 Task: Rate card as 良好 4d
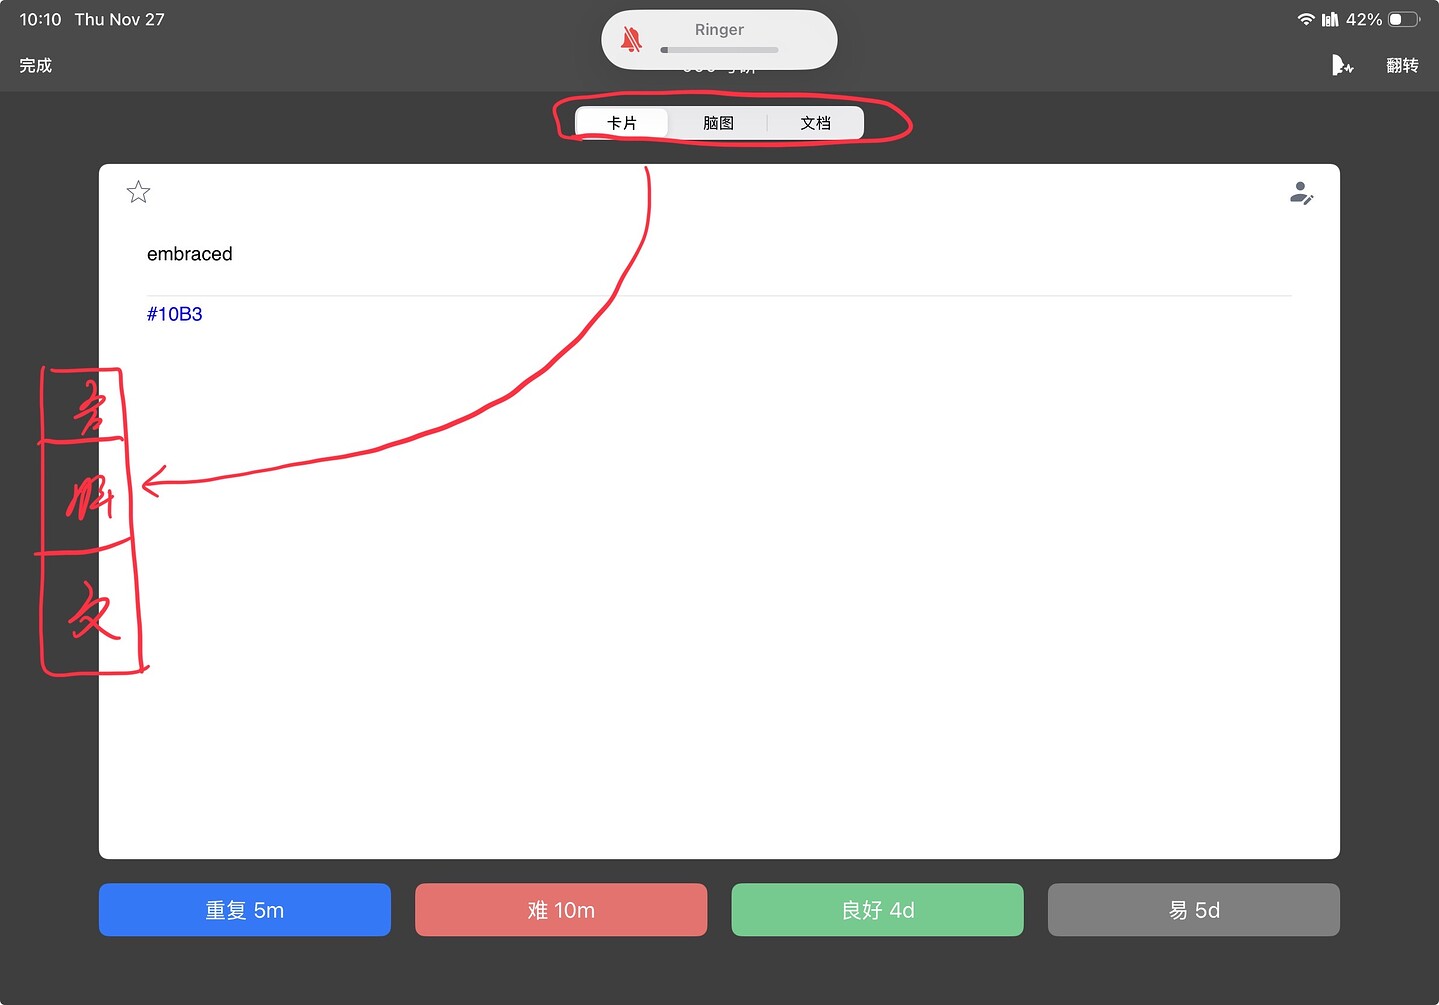(x=877, y=910)
